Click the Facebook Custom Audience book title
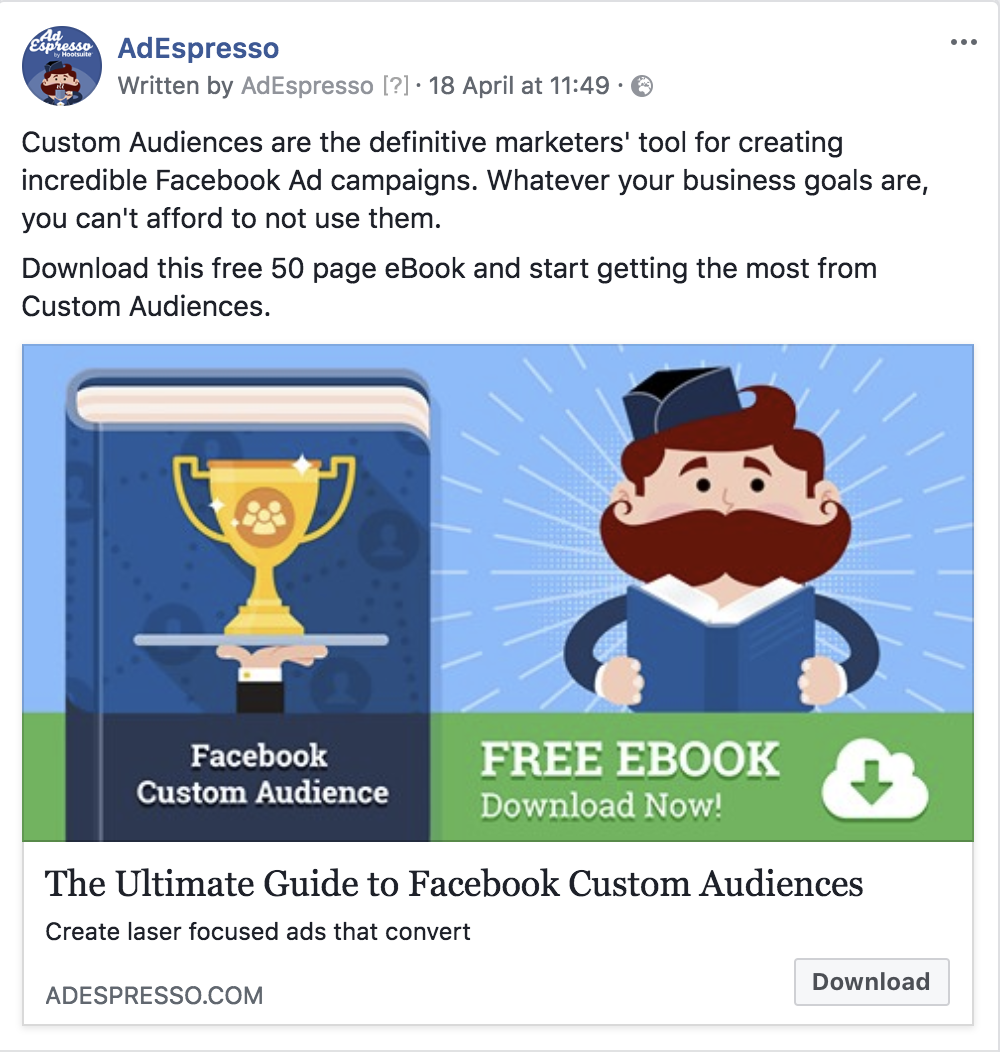1000x1052 pixels. (262, 774)
